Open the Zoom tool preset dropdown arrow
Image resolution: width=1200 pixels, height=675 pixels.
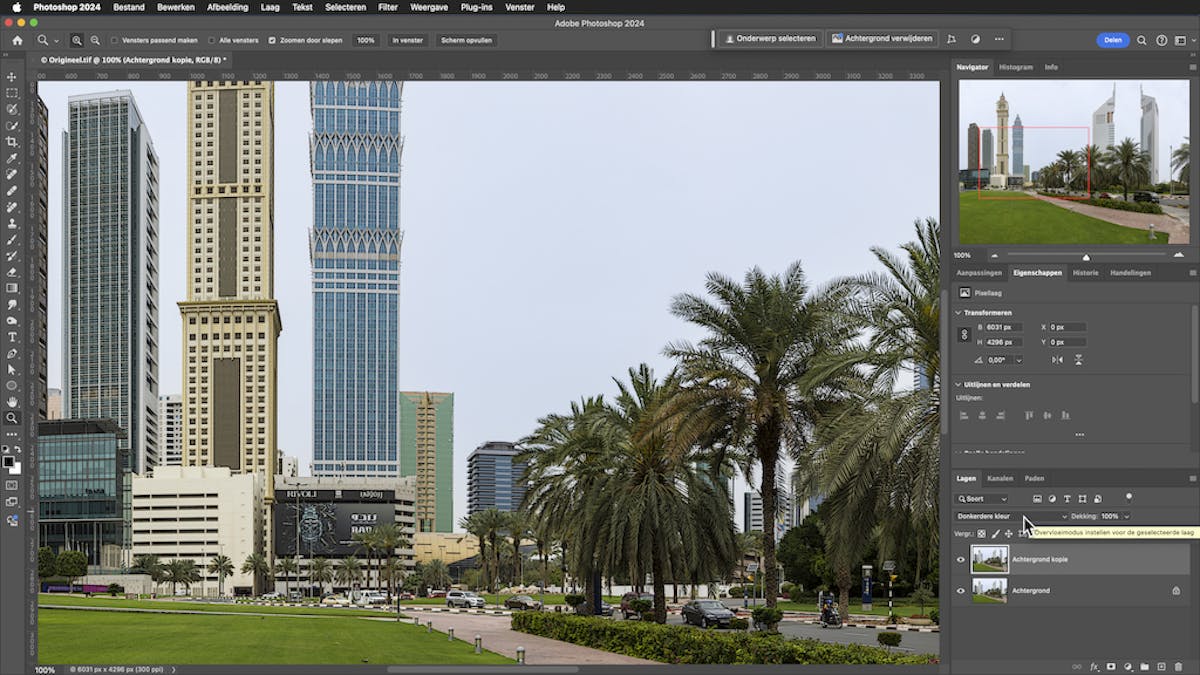tap(56, 40)
